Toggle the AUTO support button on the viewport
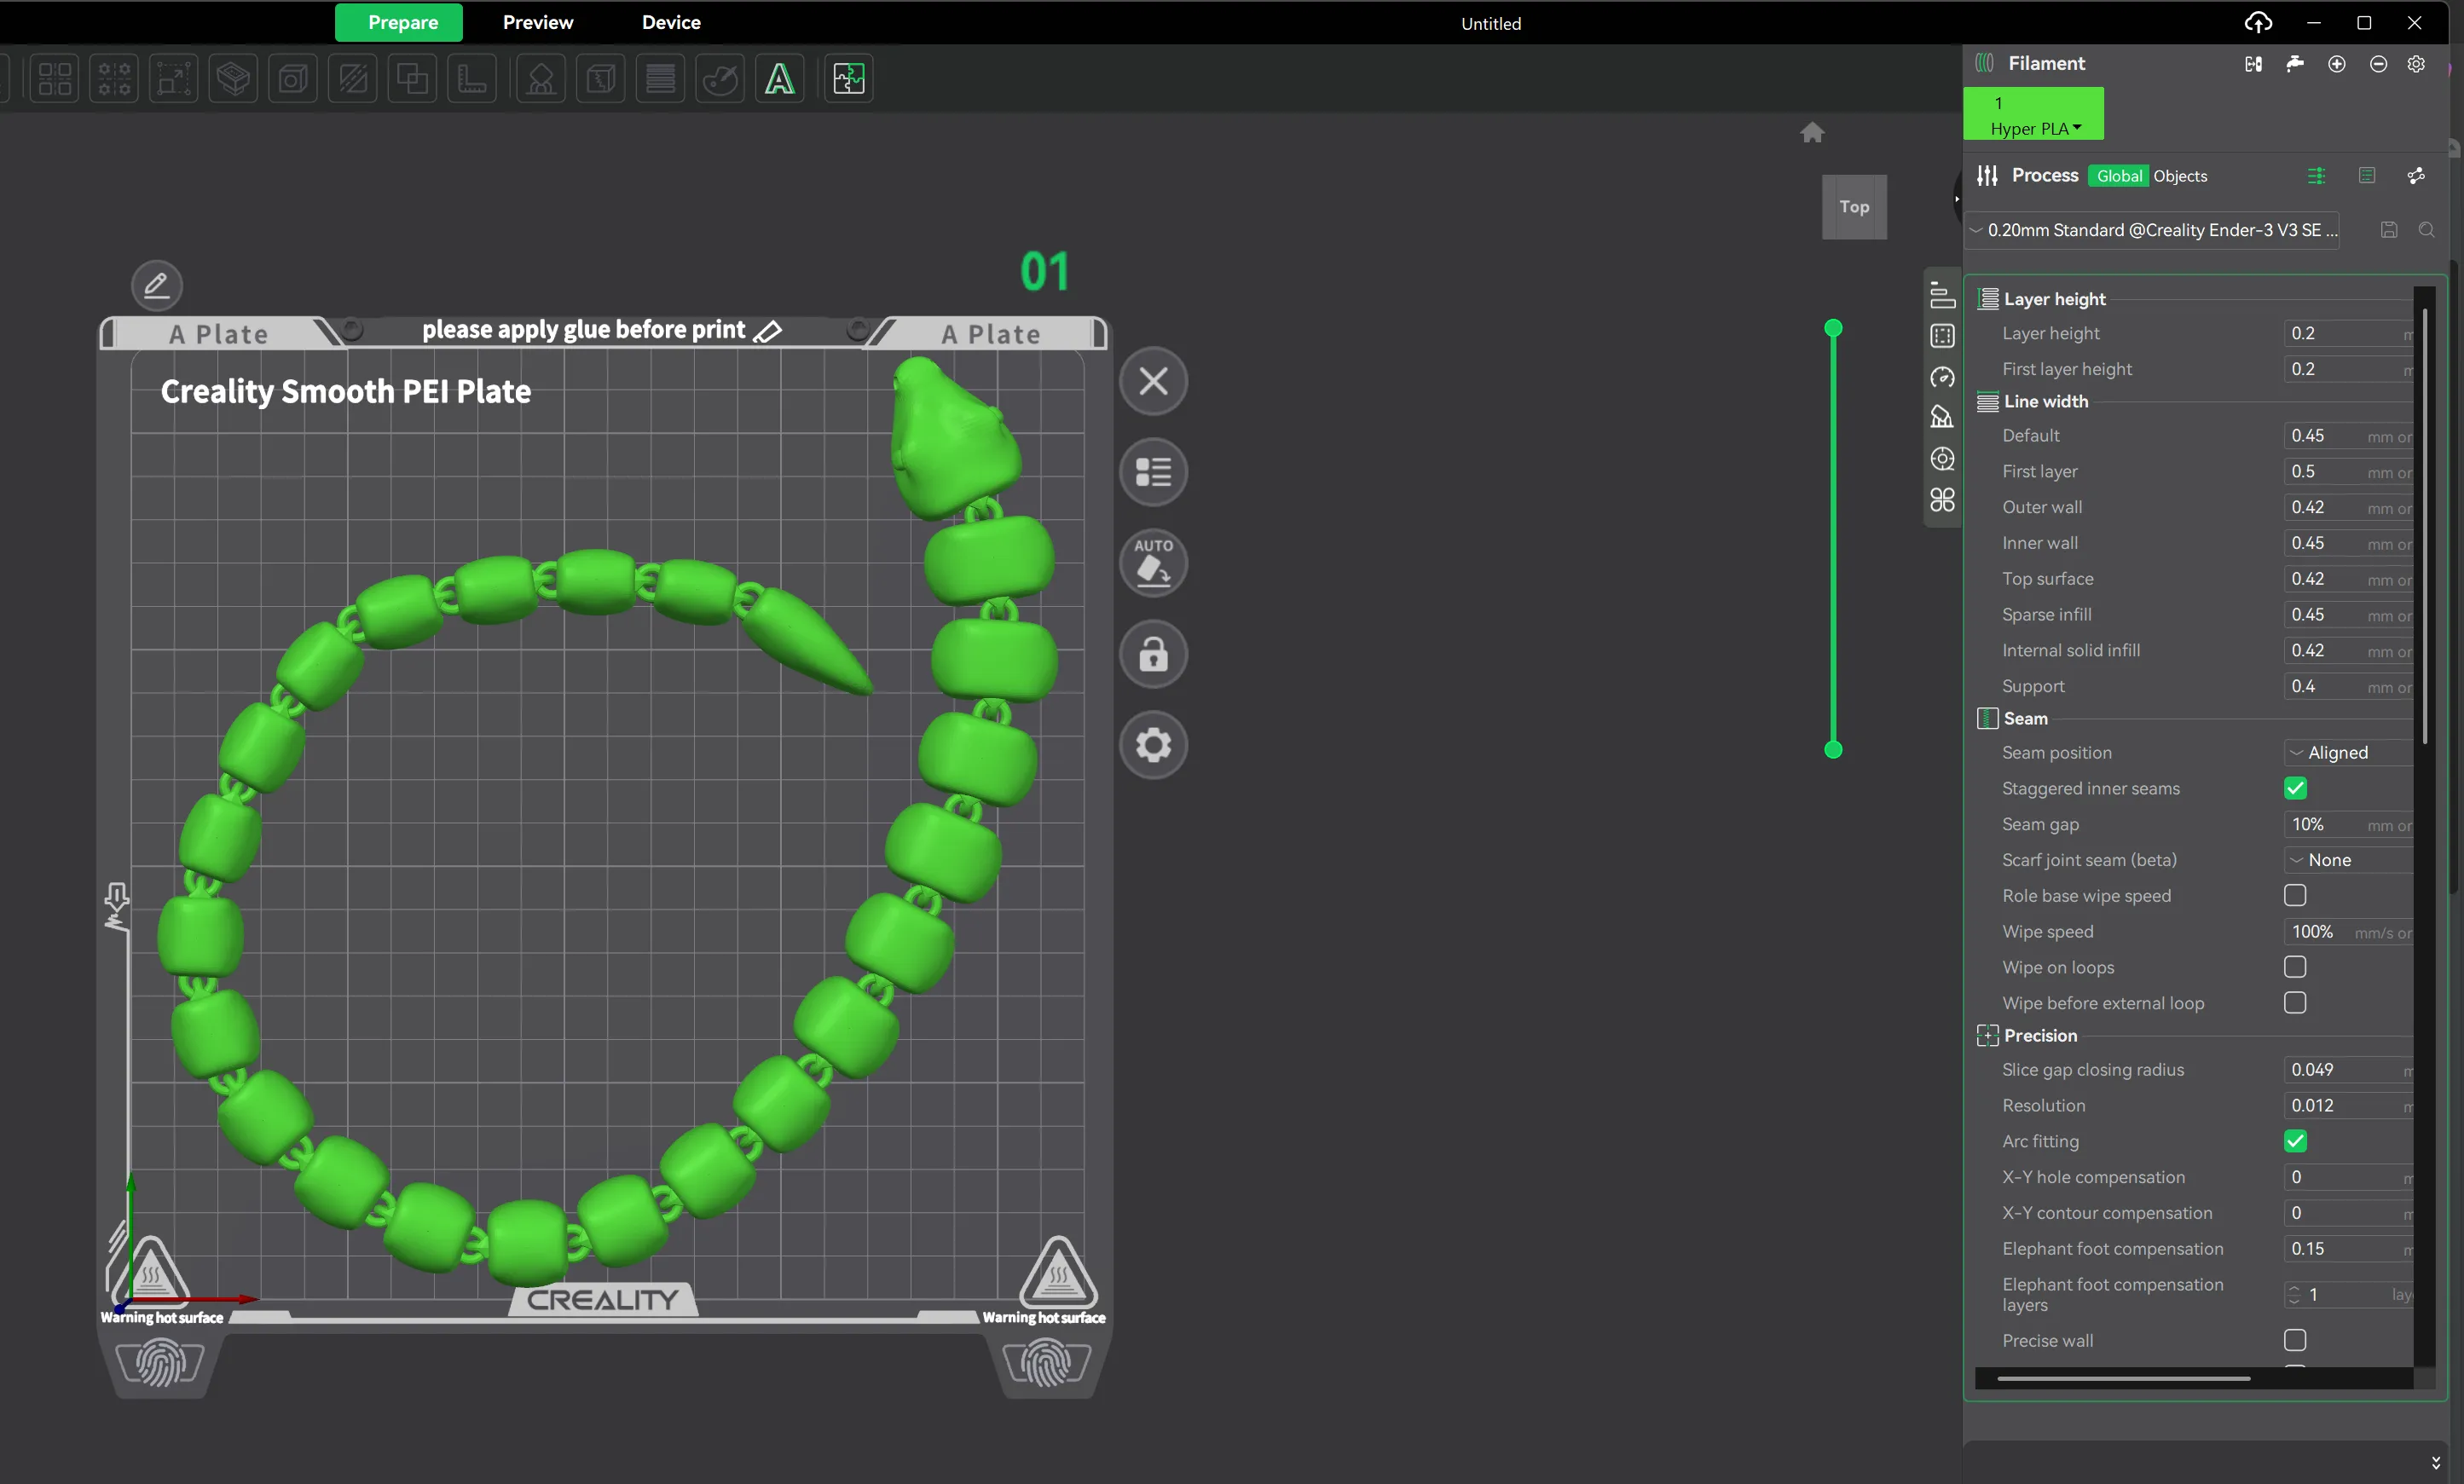2464x1484 pixels. pos(1153,562)
